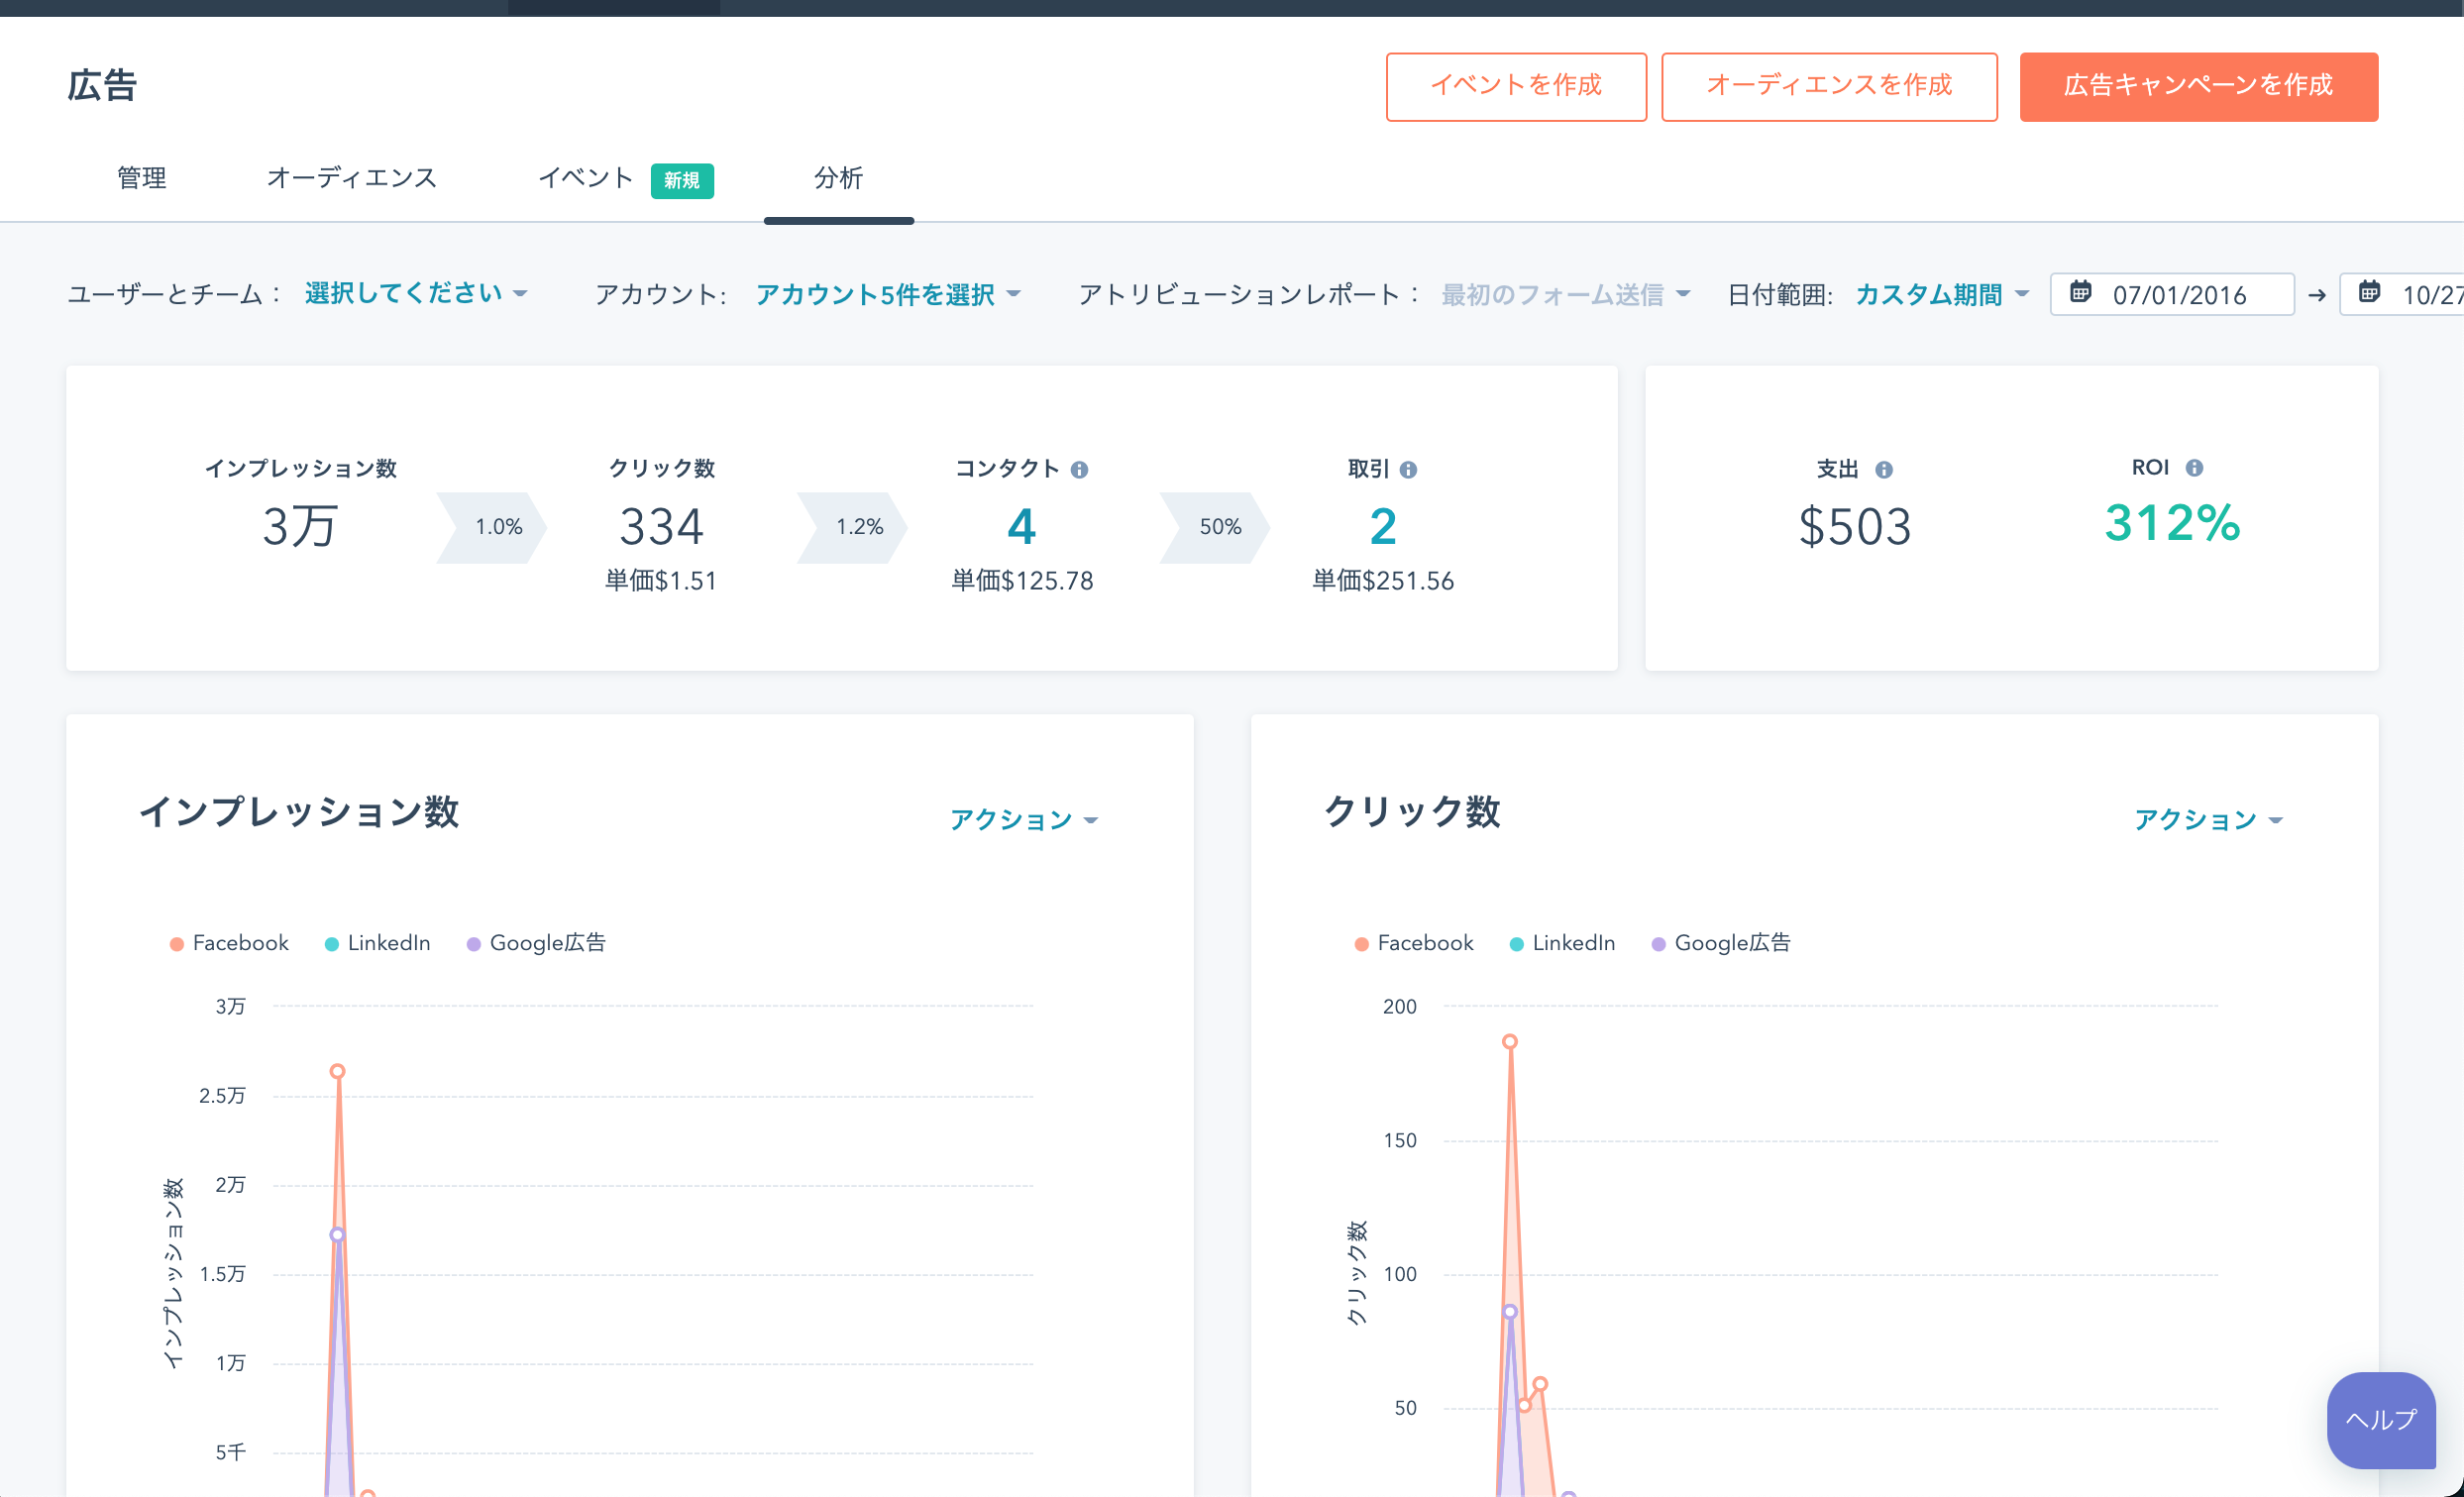Open the 最初のフォーム送信 attribution dropdown

click(1565, 294)
